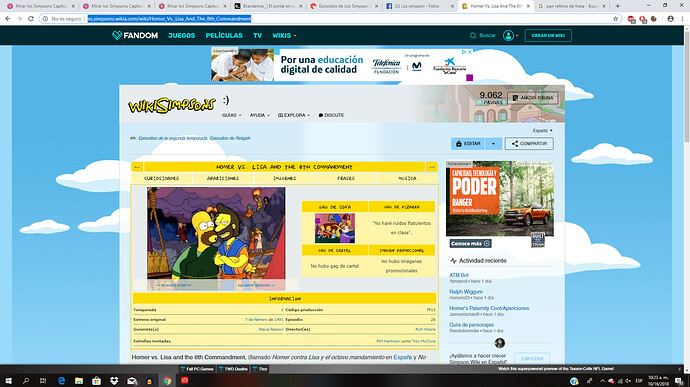Click Conoce más on the Ranger ad
This screenshot has width=690, height=387.
tap(470, 243)
